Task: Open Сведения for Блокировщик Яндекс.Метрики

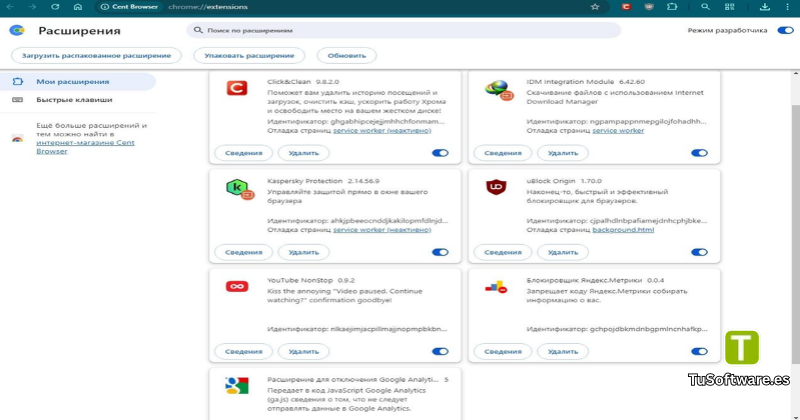Action: pos(503,352)
